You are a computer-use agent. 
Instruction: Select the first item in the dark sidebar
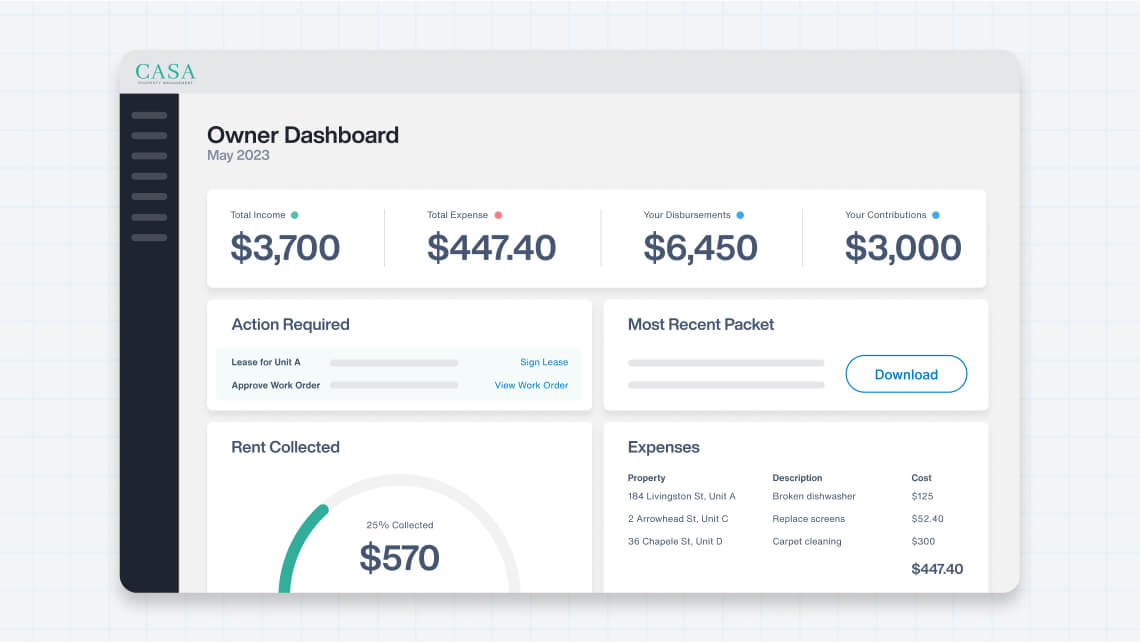149,115
